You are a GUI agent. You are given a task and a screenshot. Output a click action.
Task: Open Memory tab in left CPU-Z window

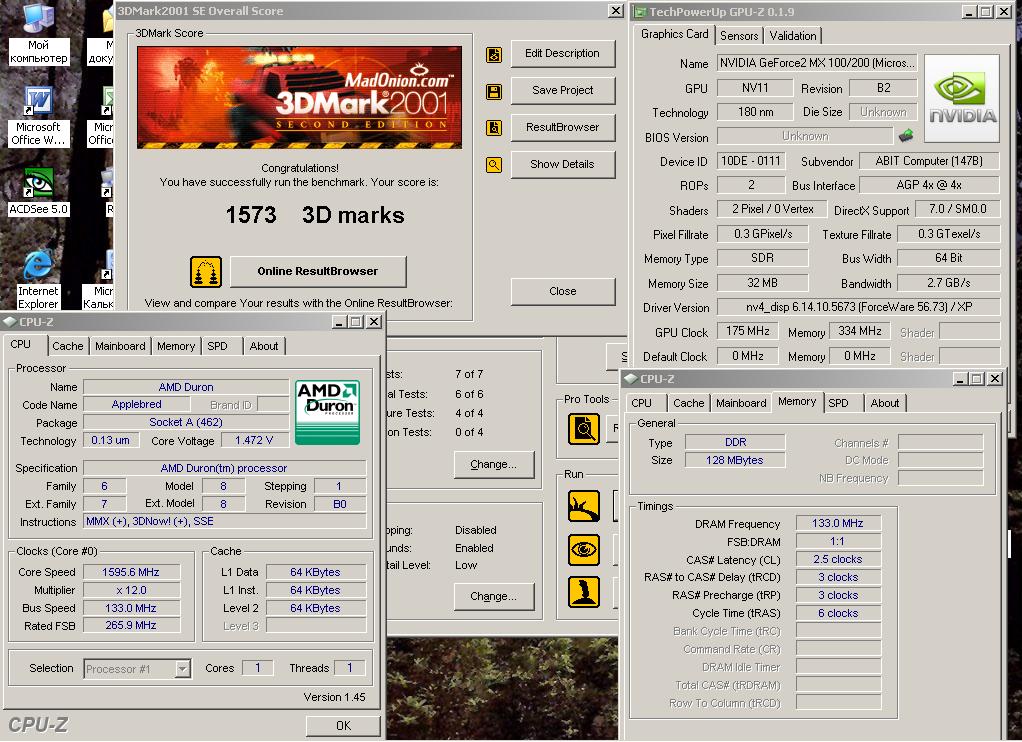click(176, 346)
